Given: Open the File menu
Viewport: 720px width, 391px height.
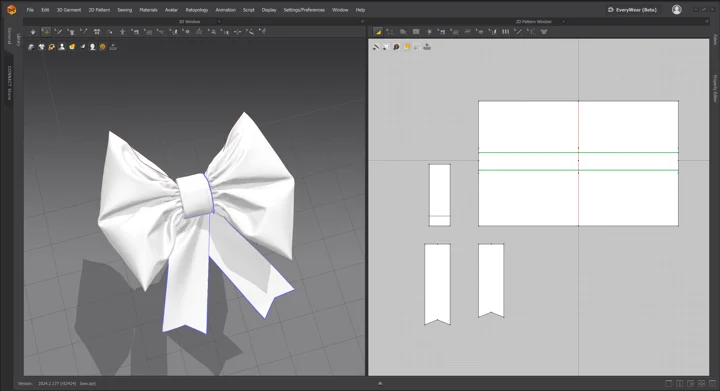Looking at the screenshot, I should 30,10.
